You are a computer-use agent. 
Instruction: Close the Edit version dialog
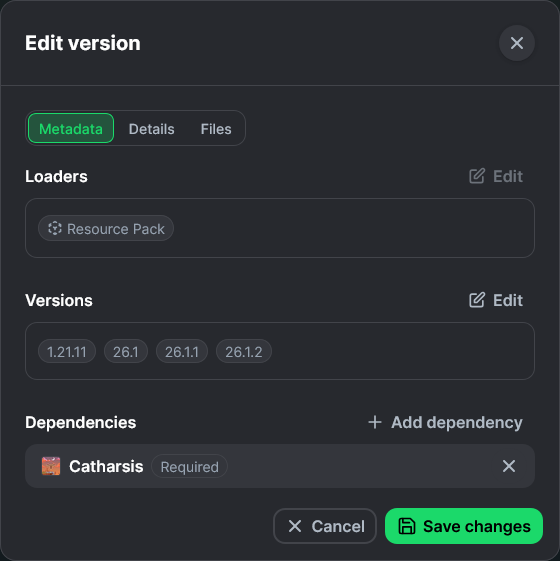(x=517, y=43)
